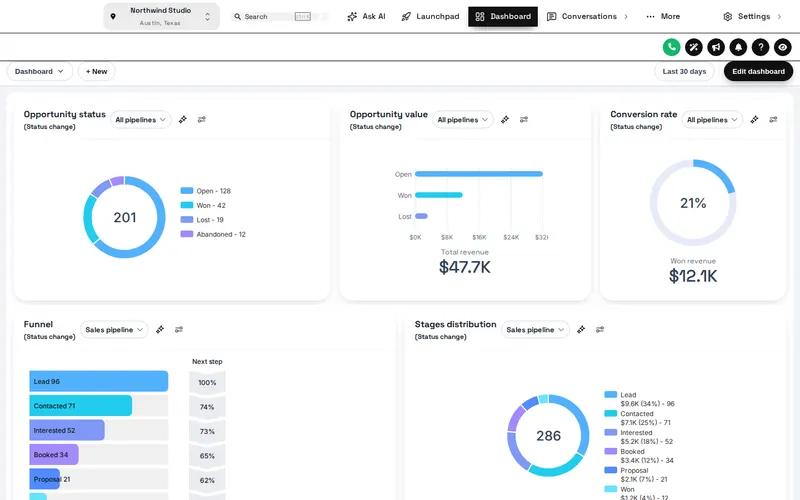Viewport: 800px width, 500px height.
Task: Click AI sparkle icon on Conversion rate widget
Action: pos(754,119)
